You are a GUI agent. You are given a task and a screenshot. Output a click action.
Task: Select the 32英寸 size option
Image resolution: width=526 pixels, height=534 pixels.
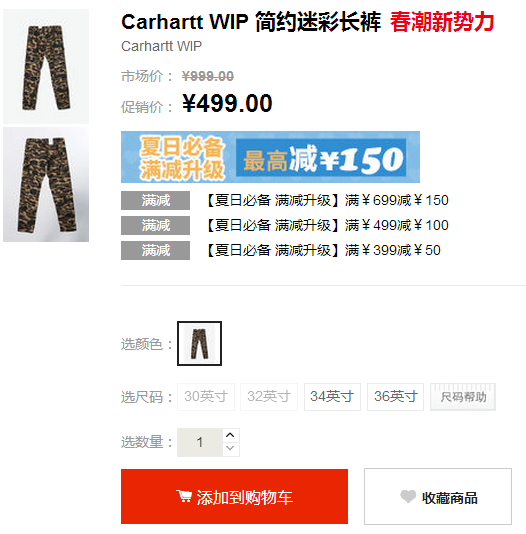(269, 397)
